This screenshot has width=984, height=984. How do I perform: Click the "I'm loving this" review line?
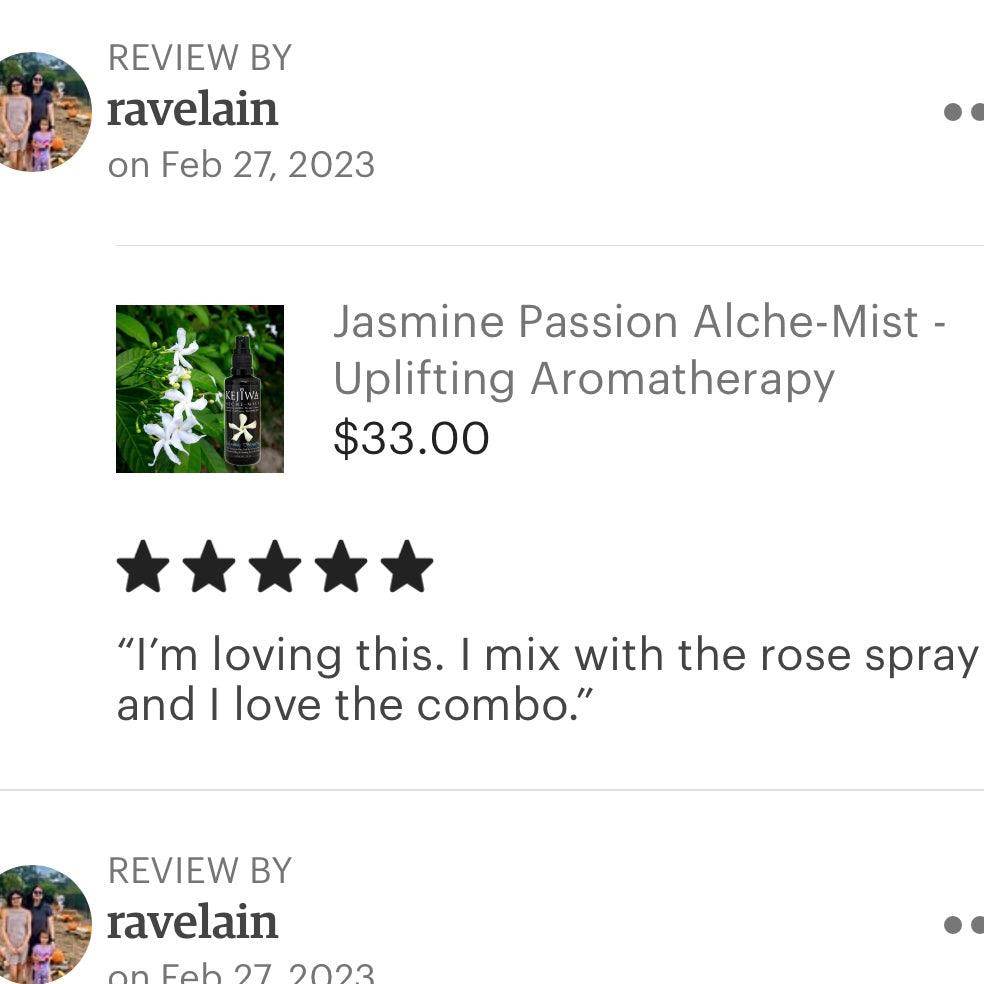[547, 656]
